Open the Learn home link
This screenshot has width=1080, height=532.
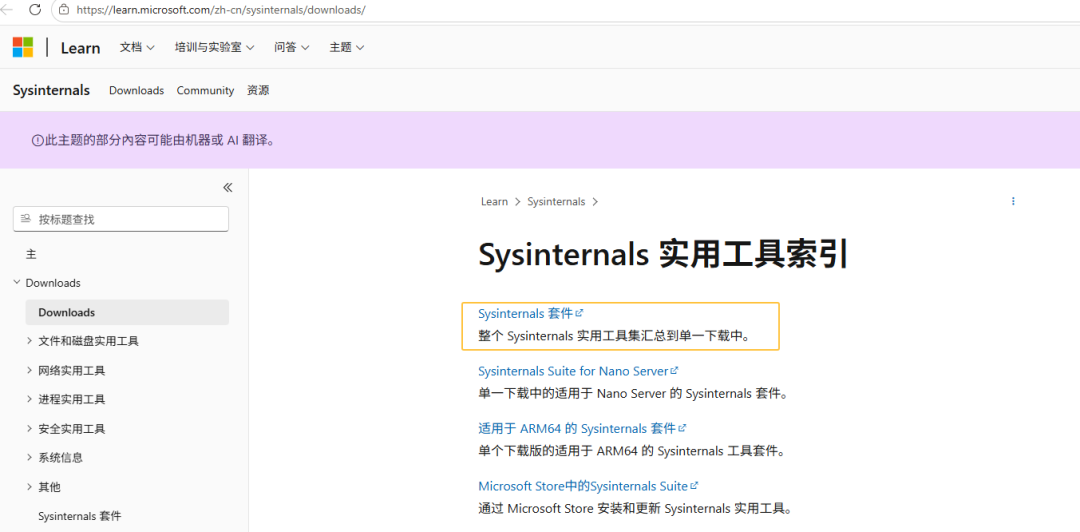point(81,48)
